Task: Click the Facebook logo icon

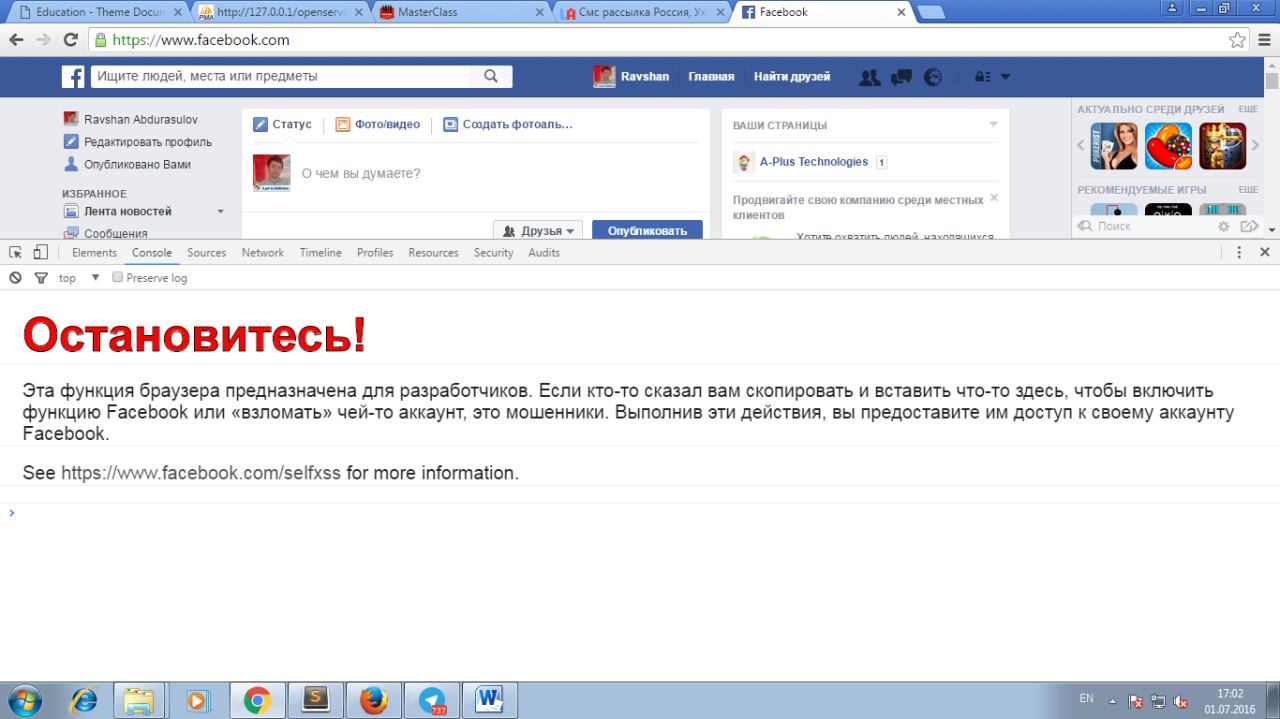Action: [x=73, y=77]
